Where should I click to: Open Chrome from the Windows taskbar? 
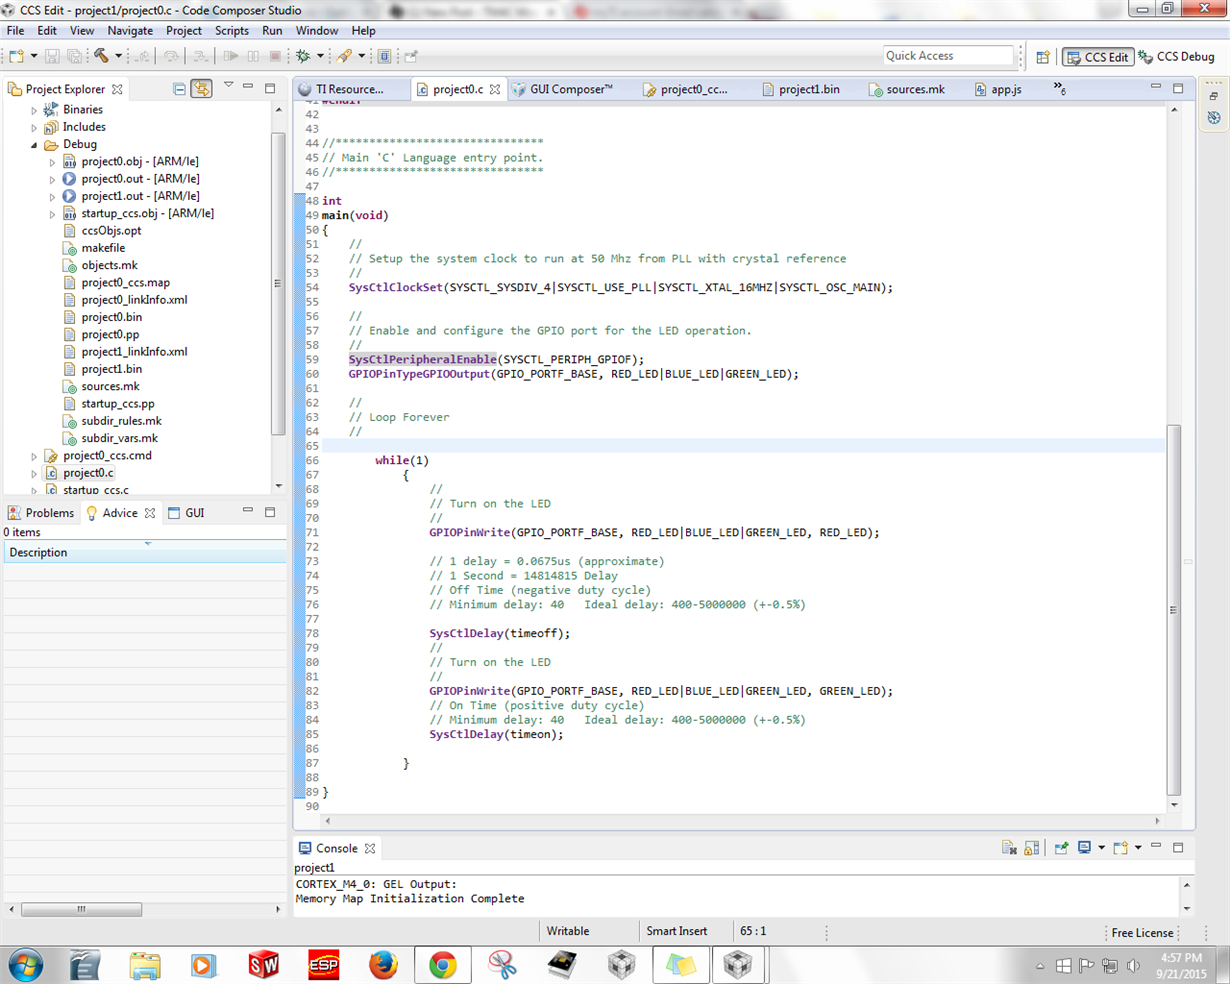(x=442, y=965)
